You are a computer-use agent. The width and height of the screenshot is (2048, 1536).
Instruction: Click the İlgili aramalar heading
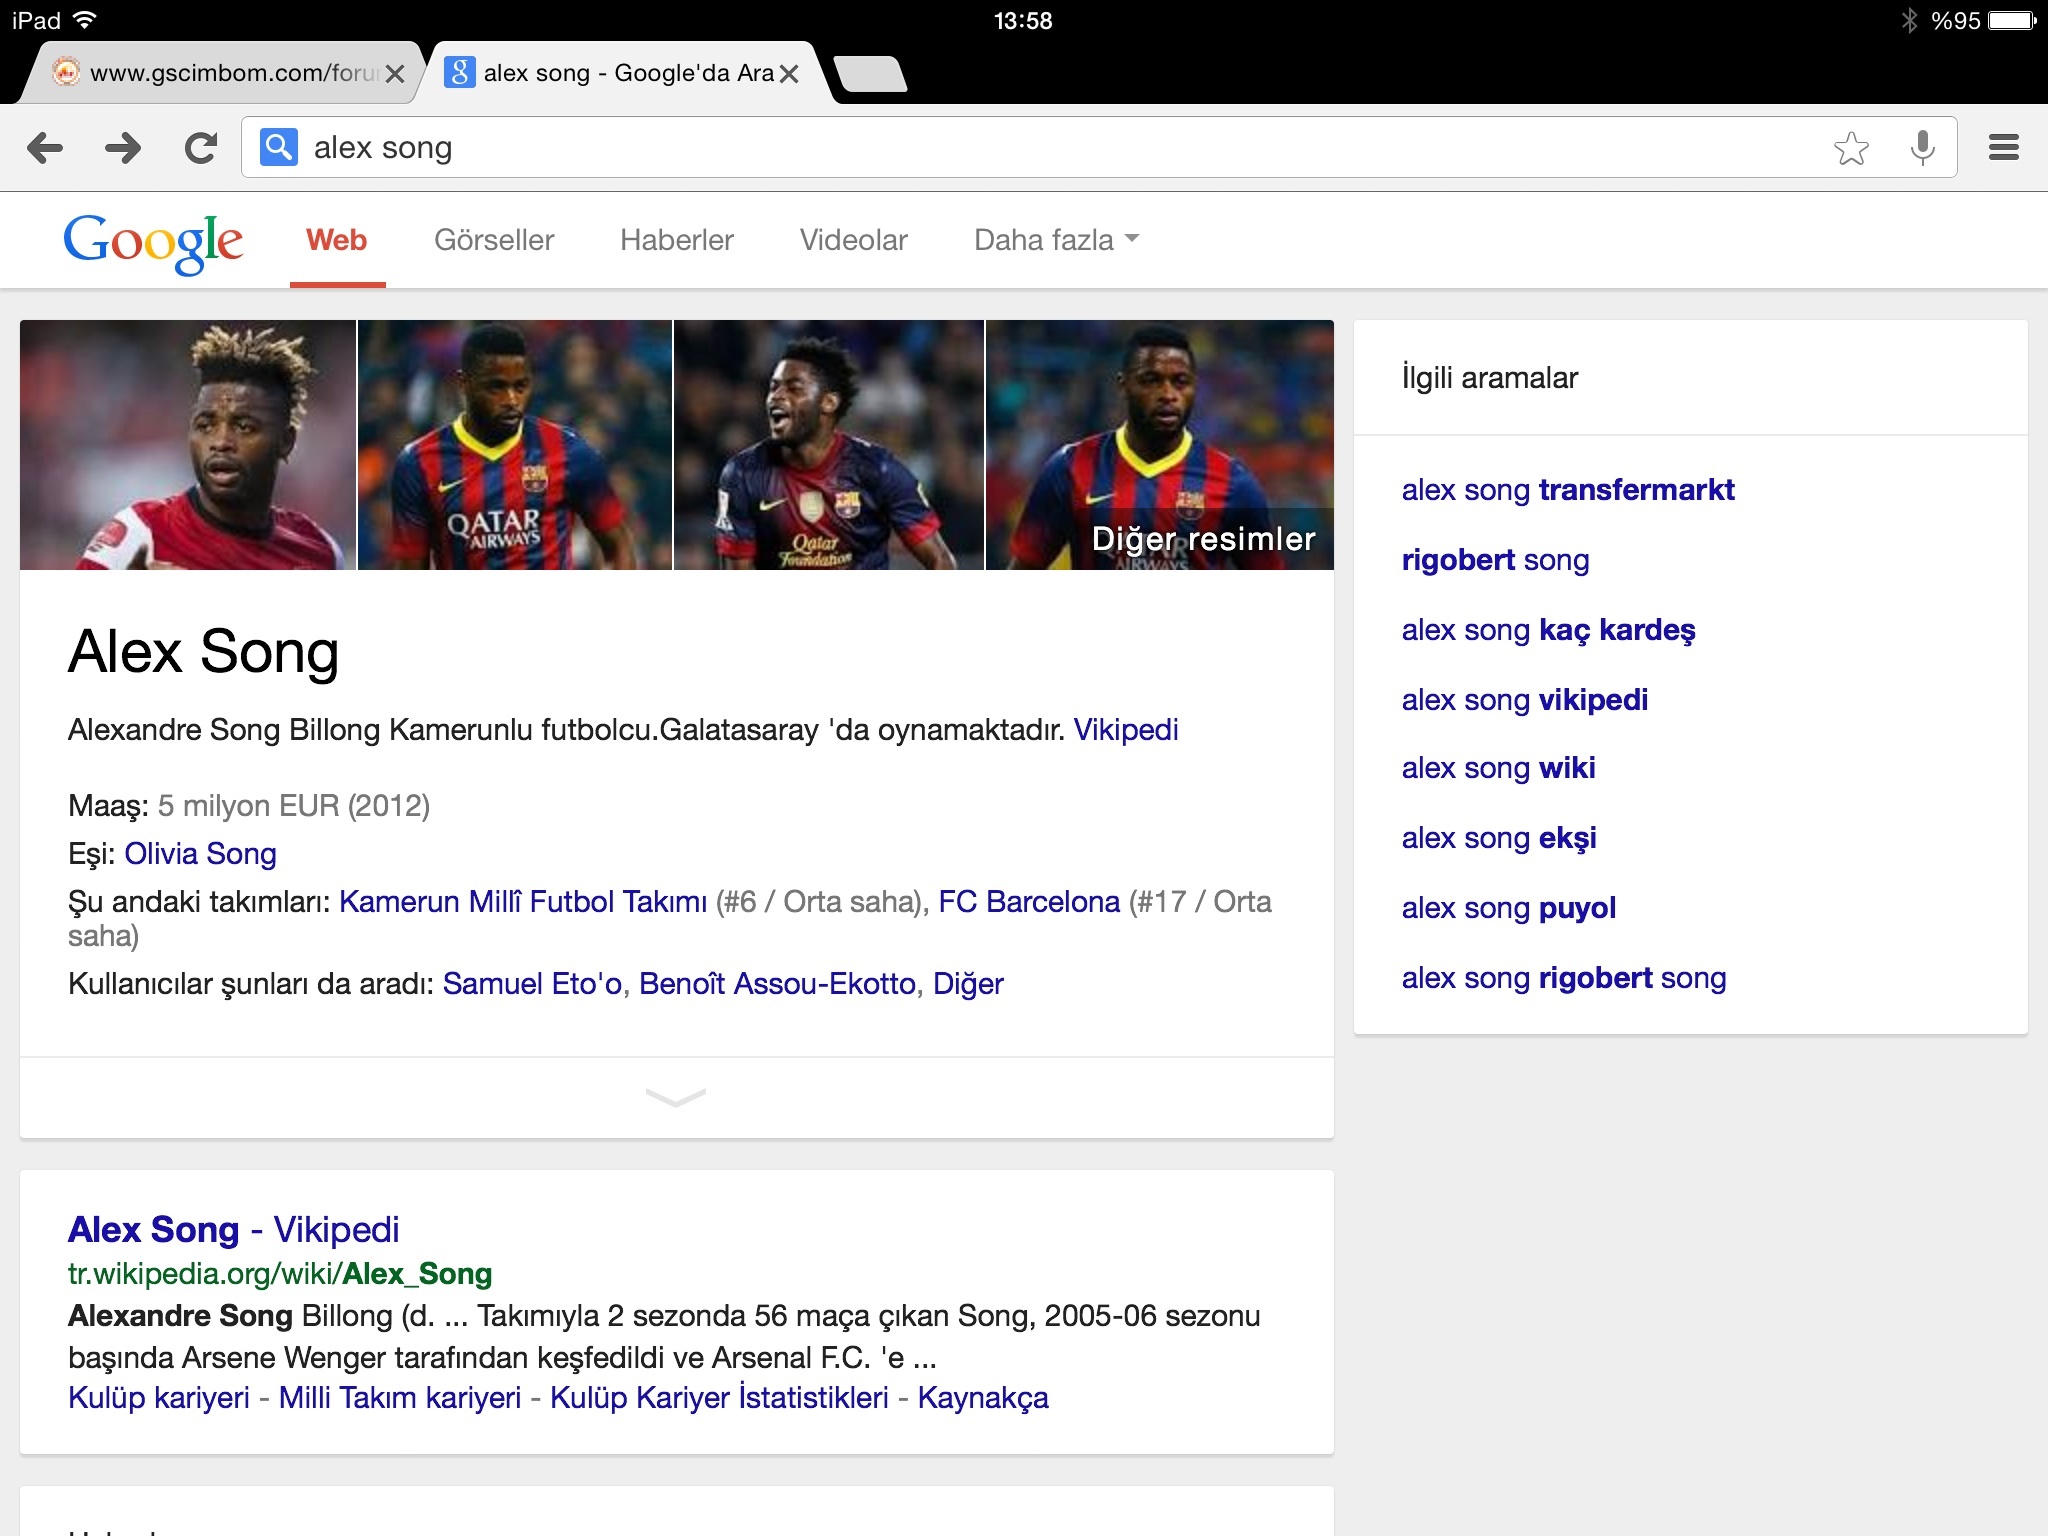[x=1489, y=378]
